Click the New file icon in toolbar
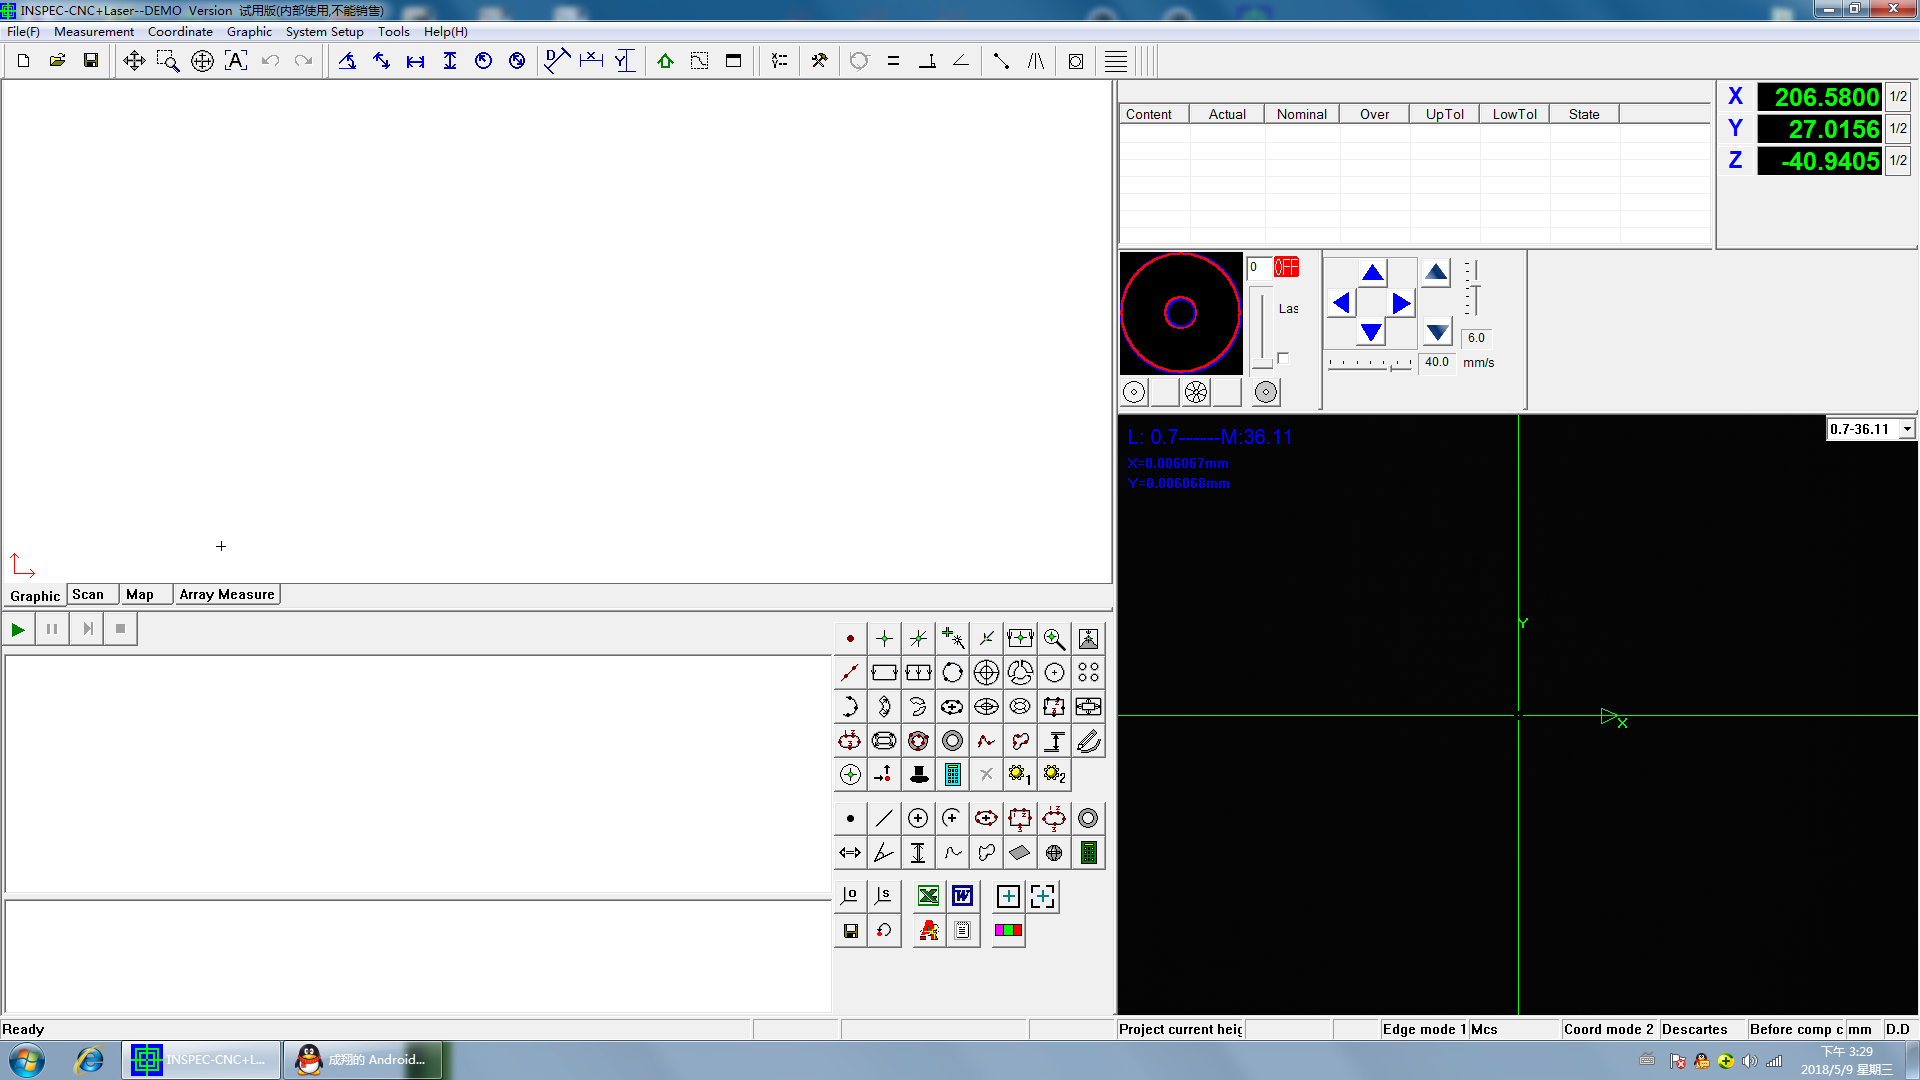1920x1080 pixels. pos(24,61)
